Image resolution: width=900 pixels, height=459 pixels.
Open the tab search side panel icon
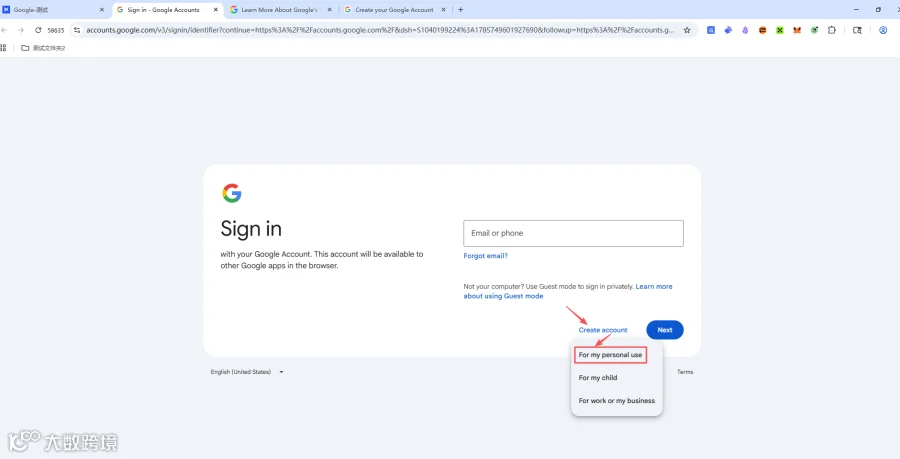point(858,30)
